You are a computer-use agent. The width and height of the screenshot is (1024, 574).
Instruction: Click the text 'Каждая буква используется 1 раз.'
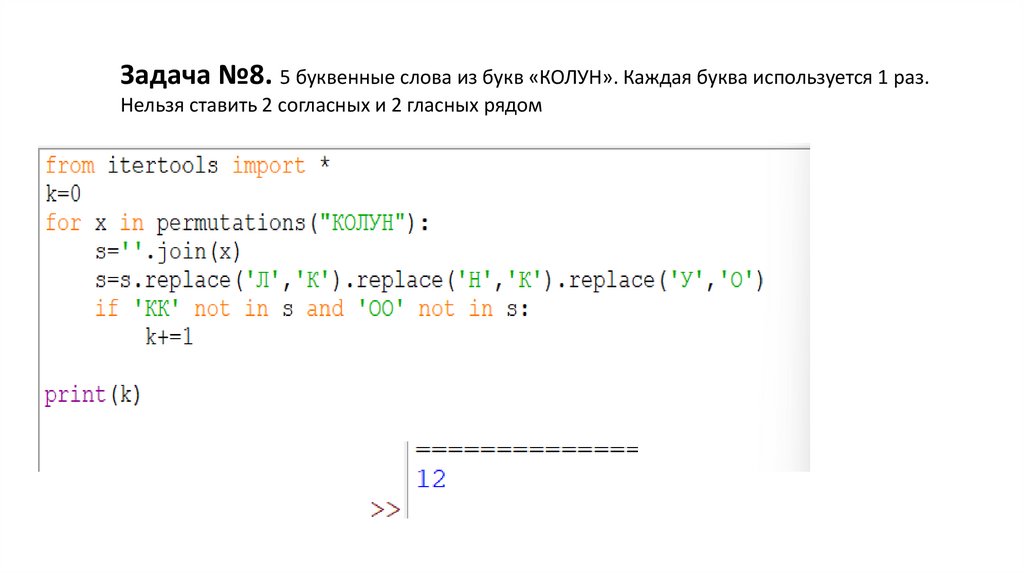(x=776, y=78)
